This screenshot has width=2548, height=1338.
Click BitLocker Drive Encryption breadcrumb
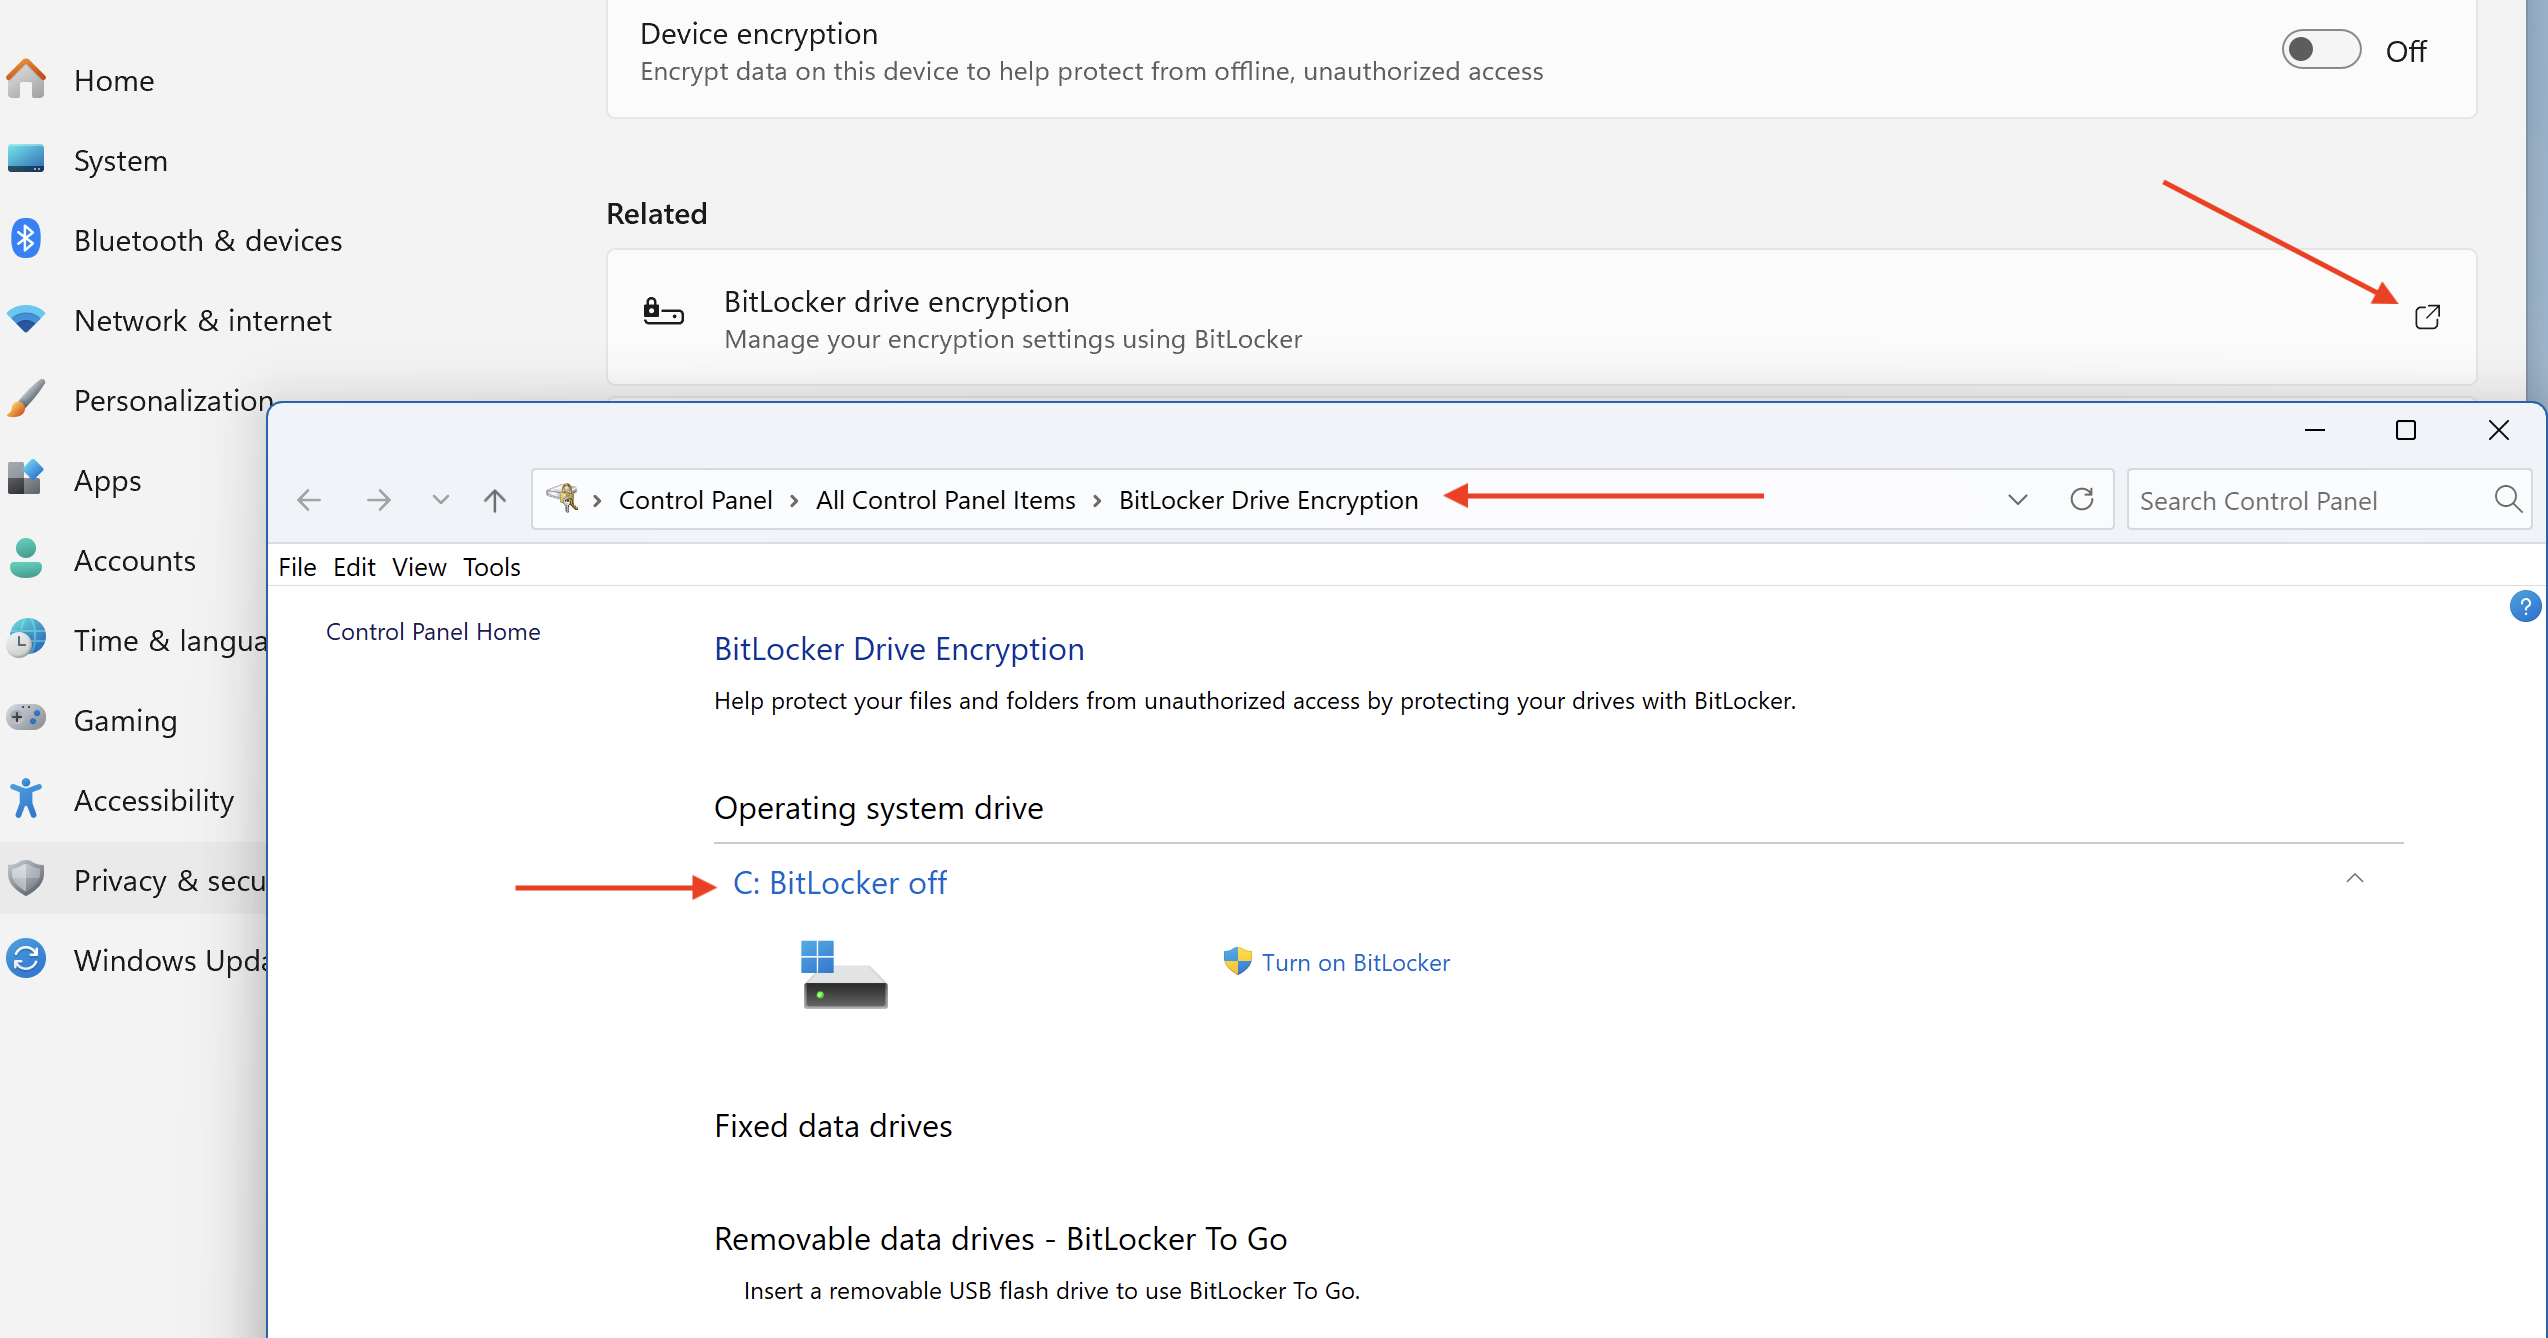(x=1268, y=500)
